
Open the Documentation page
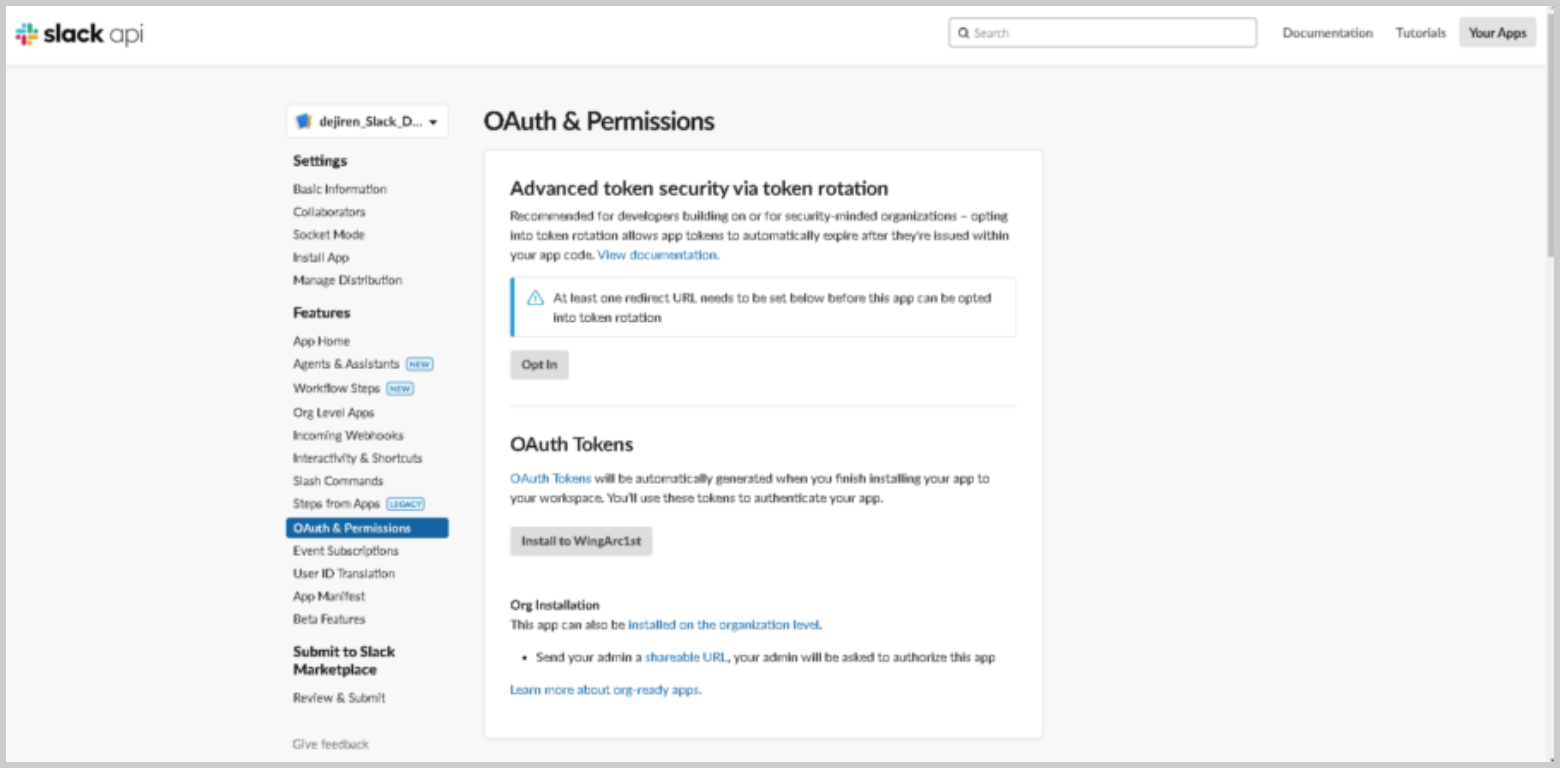click(x=1327, y=33)
